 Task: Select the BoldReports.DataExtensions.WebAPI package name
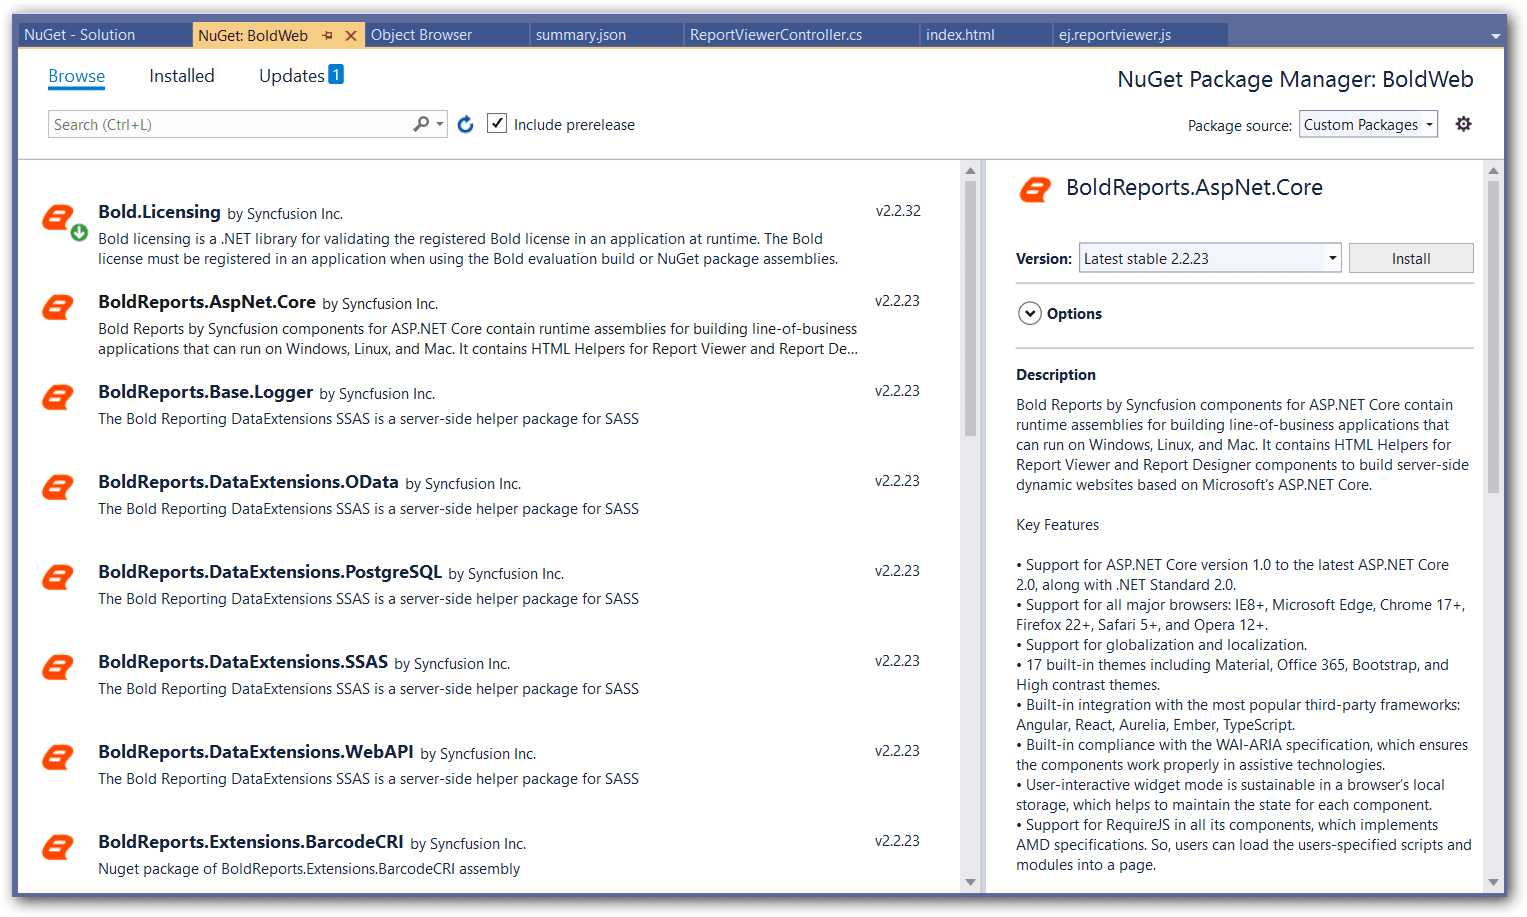pyautogui.click(x=256, y=752)
